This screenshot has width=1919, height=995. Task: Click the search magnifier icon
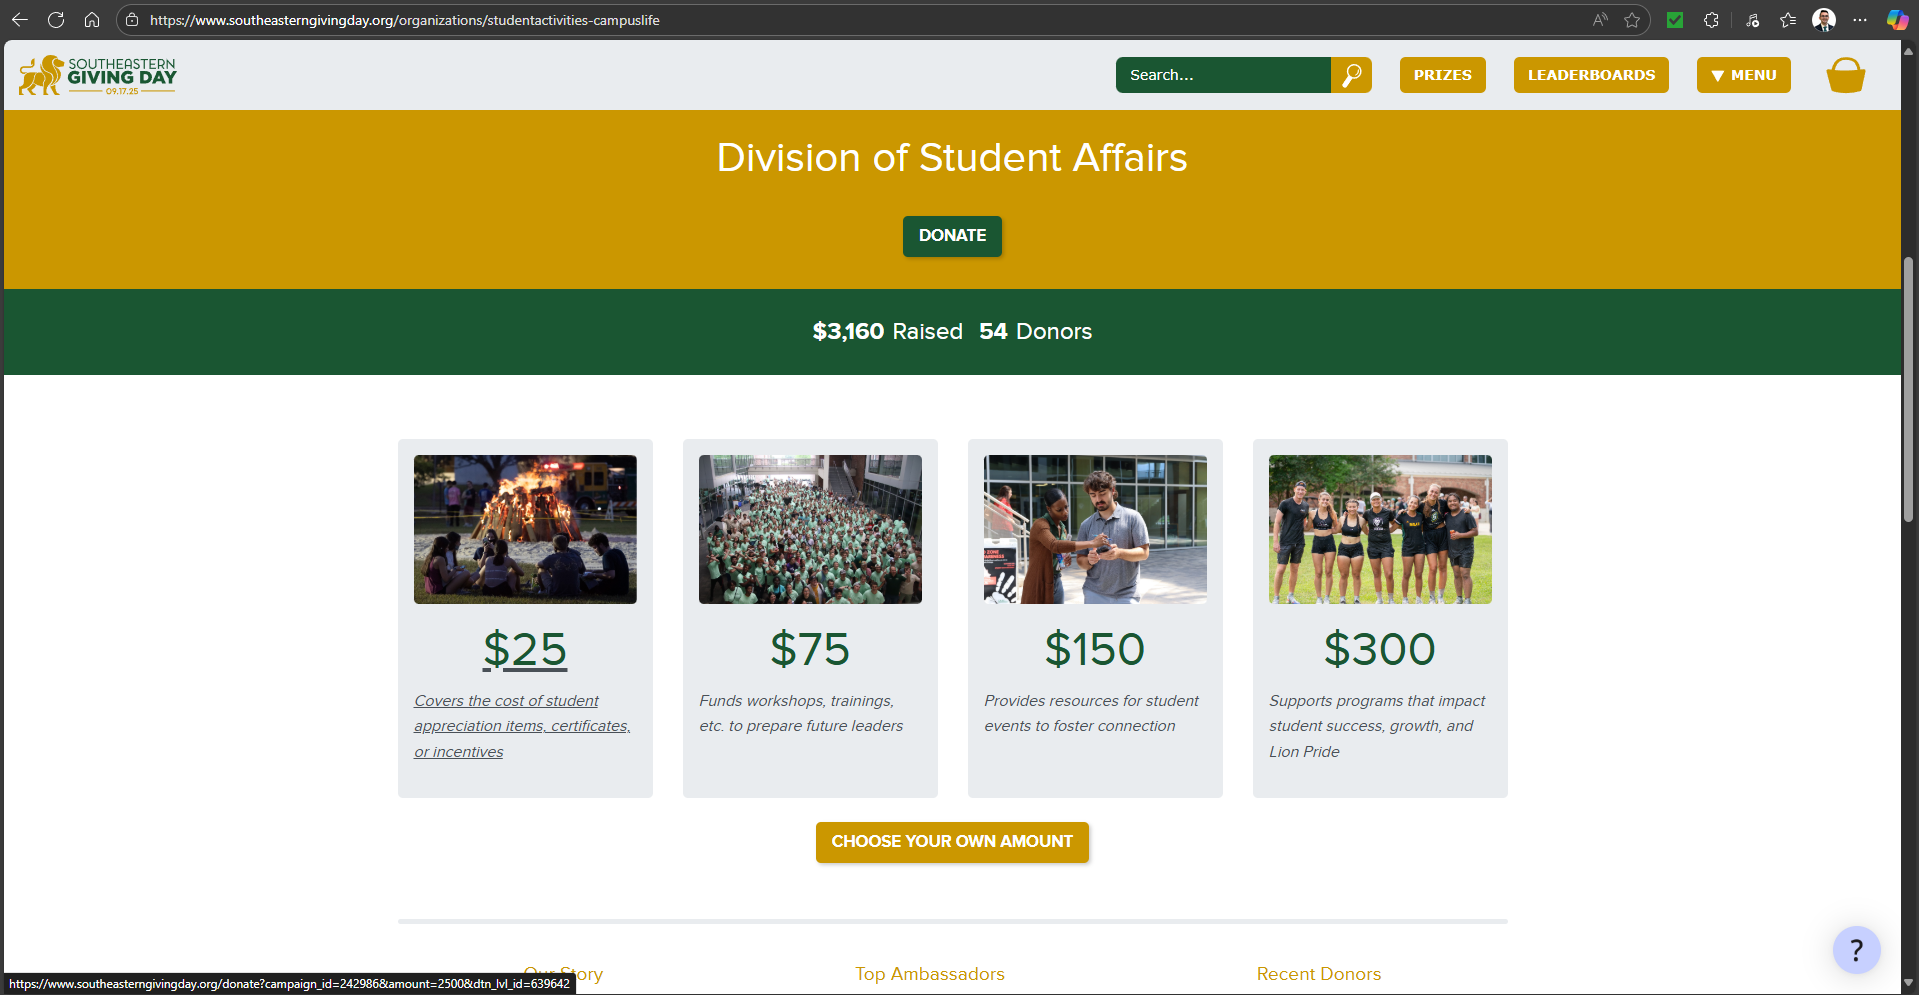(x=1352, y=74)
